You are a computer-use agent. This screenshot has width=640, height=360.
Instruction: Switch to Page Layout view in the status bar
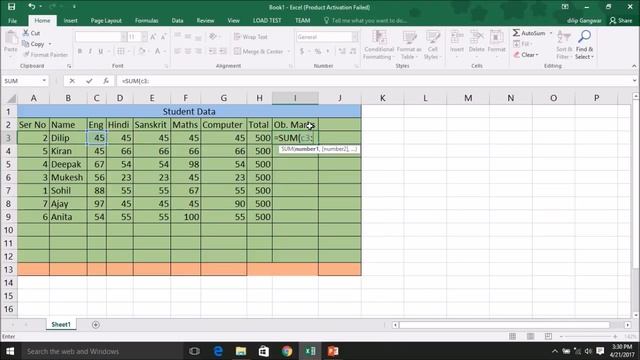[x=530, y=336]
